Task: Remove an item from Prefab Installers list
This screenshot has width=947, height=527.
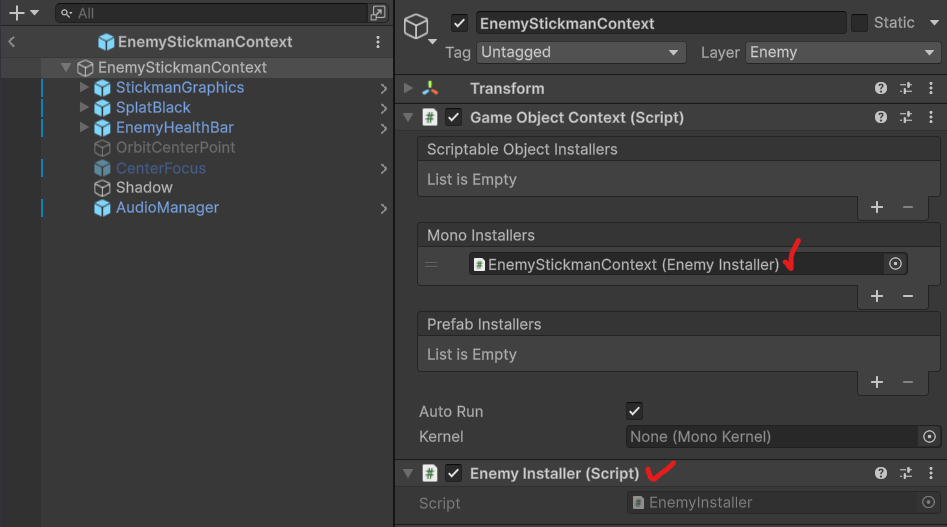Action: pos(908,382)
